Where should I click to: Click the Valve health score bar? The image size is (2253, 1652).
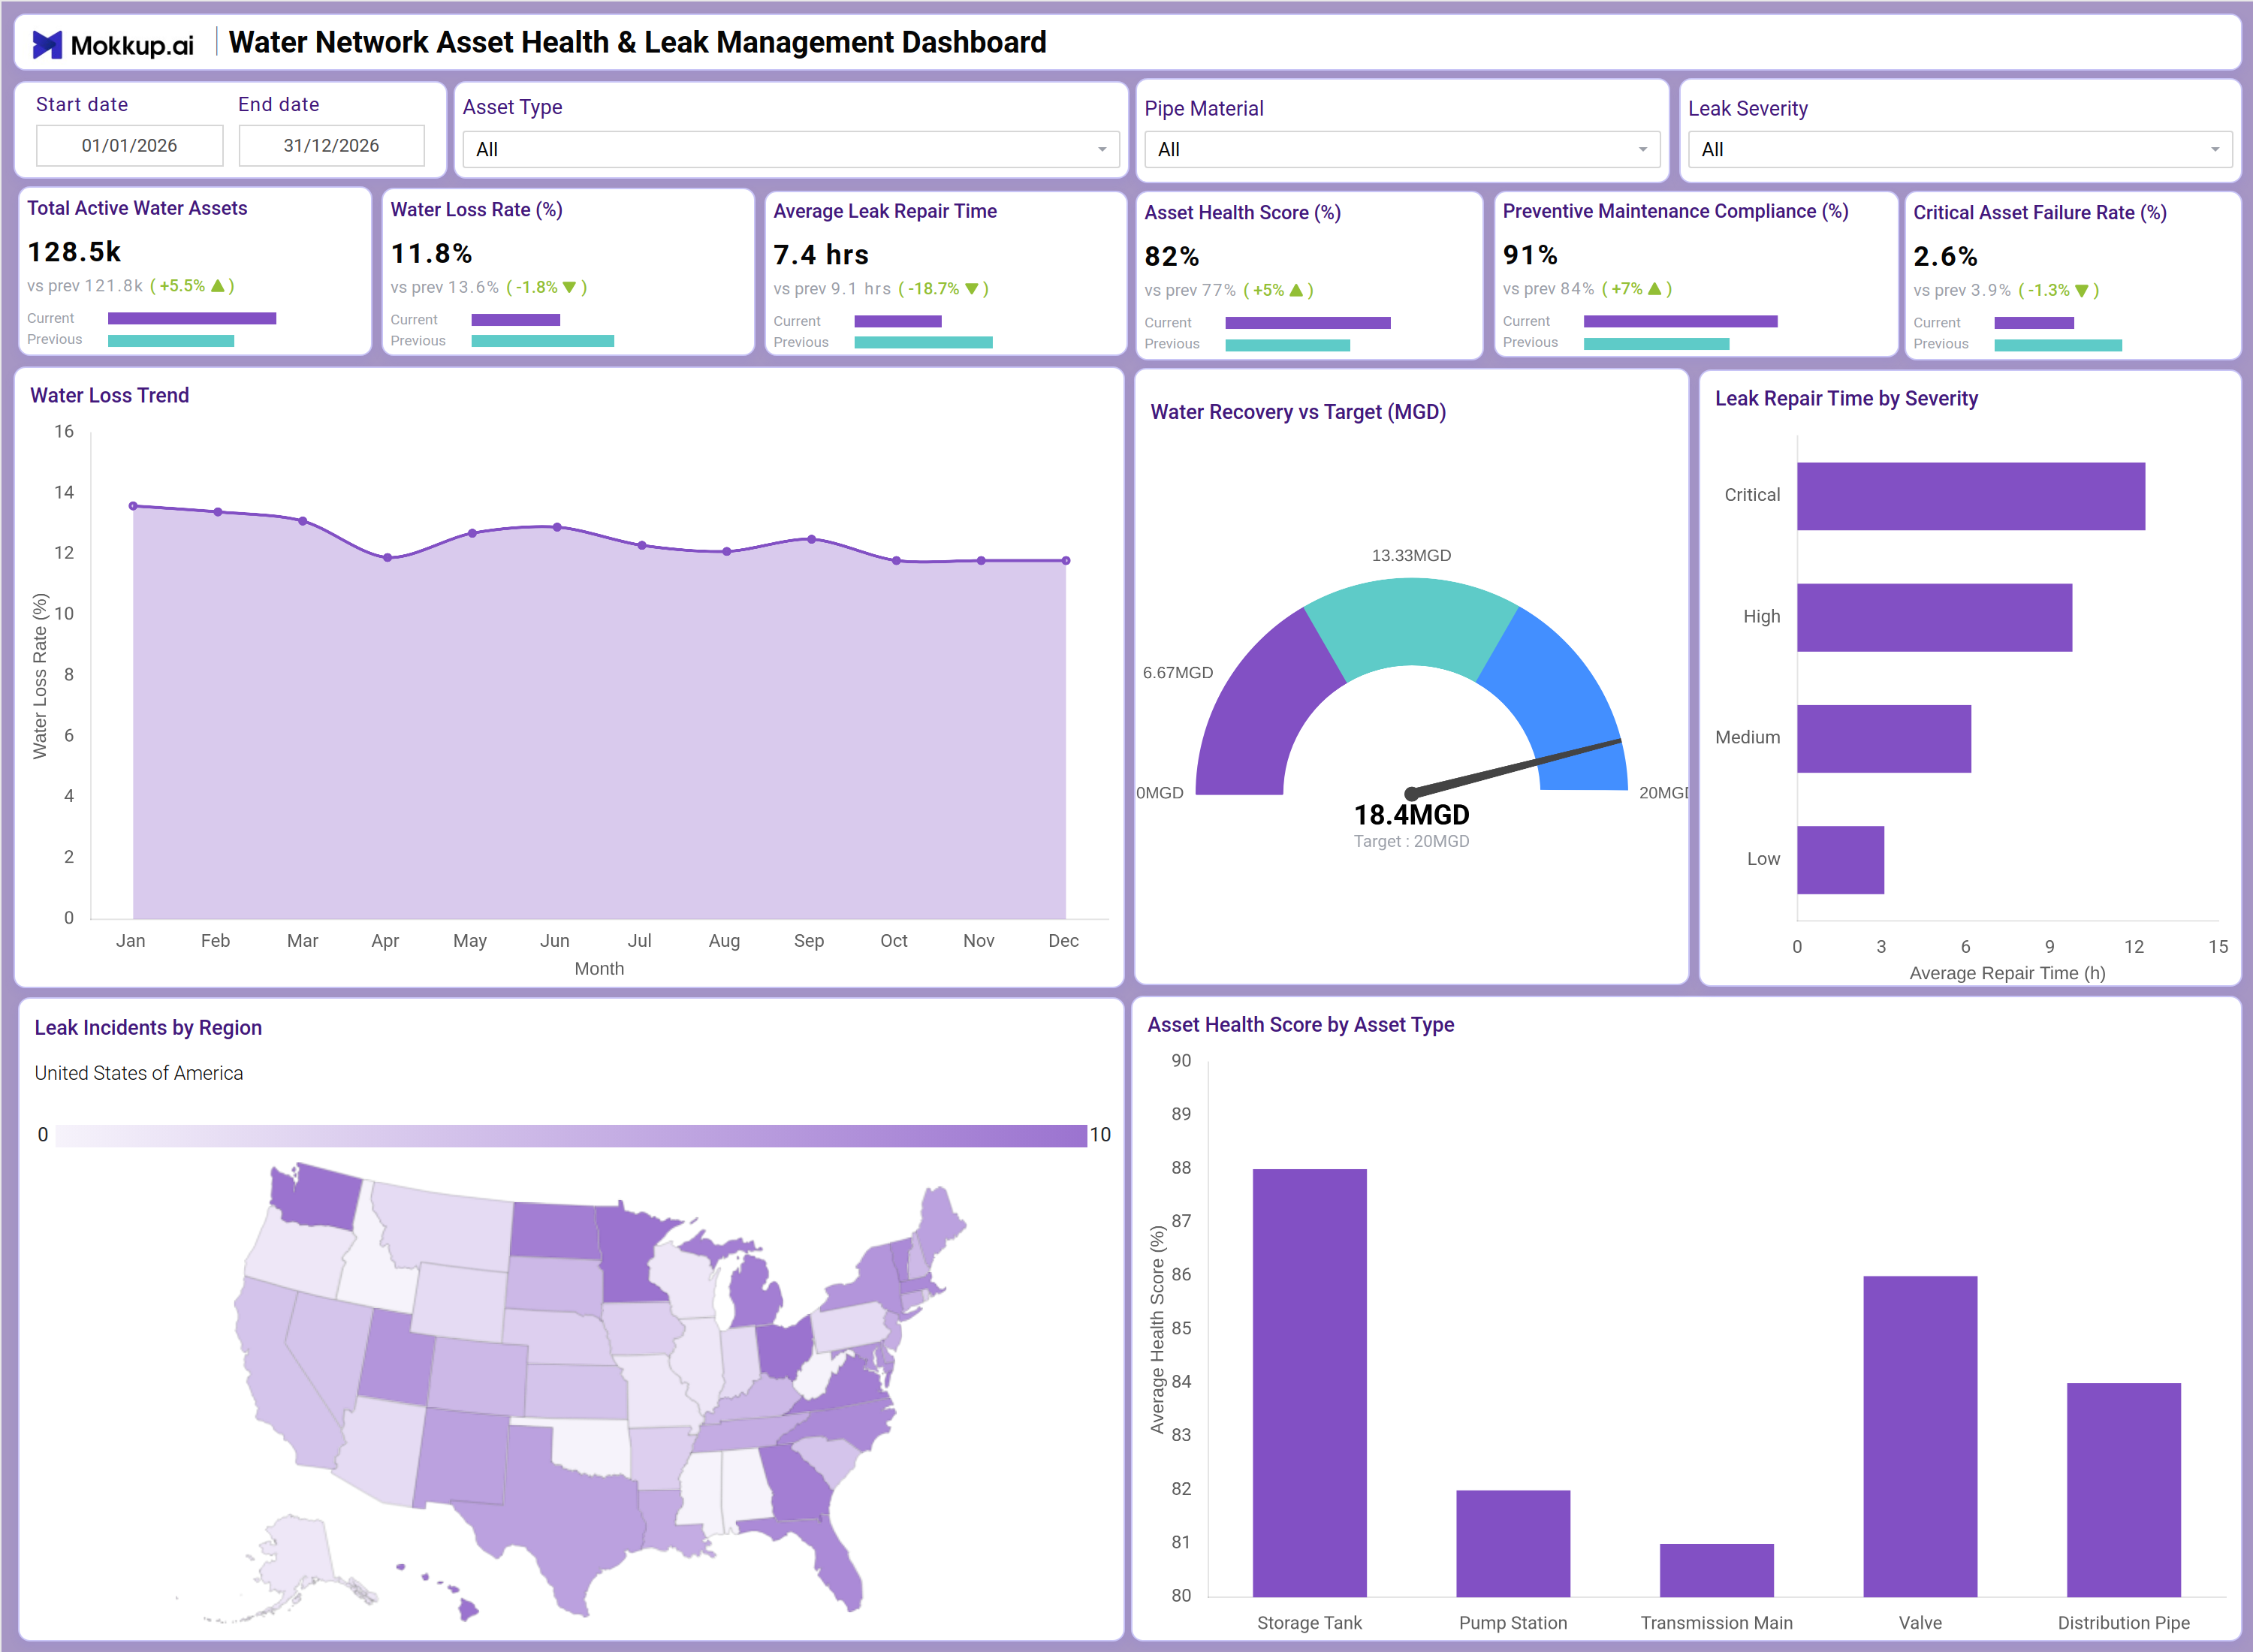pos(1920,1436)
